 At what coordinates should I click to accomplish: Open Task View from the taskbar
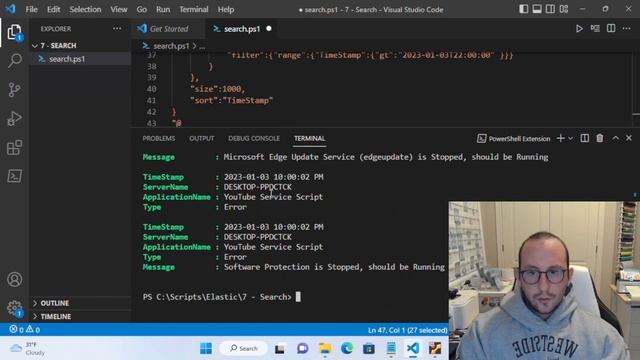pyautogui.click(x=280, y=348)
